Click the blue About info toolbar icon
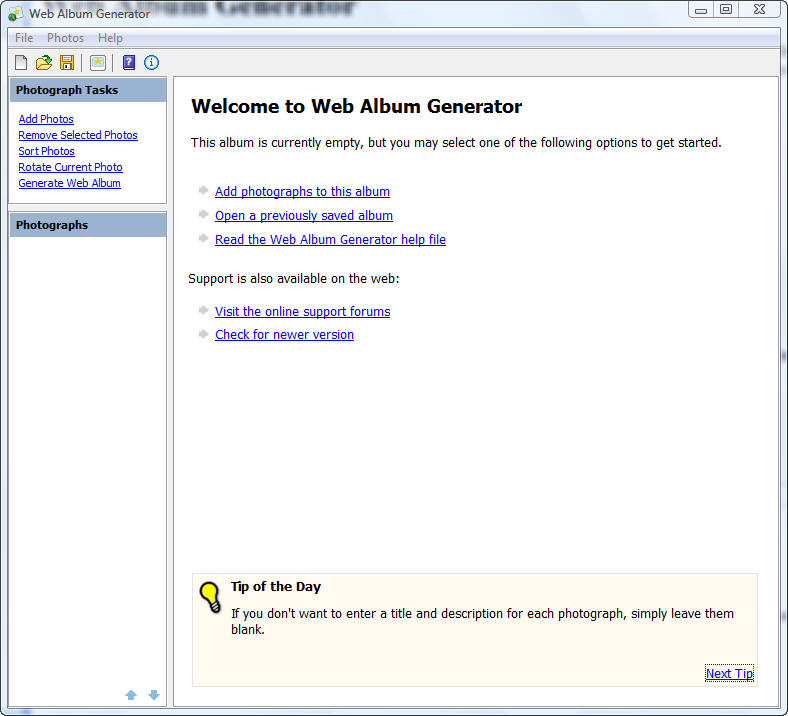 (x=151, y=63)
